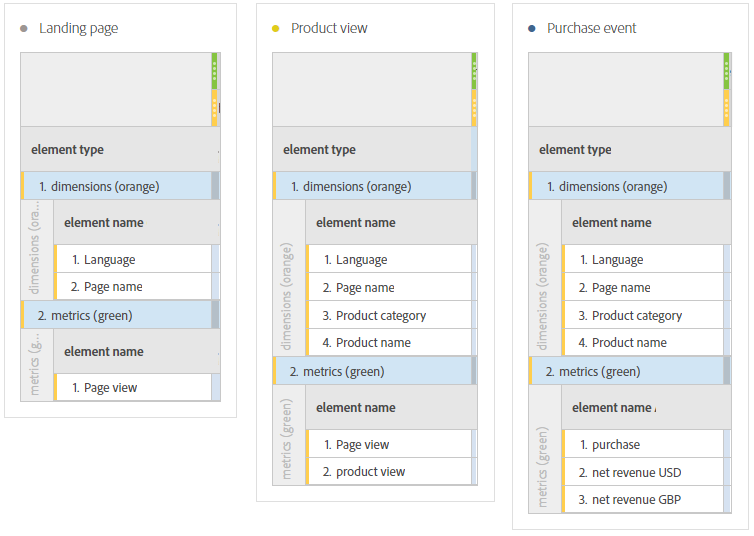Click orange dimensions strip in Product view table
The image size is (754, 536).
point(474,107)
